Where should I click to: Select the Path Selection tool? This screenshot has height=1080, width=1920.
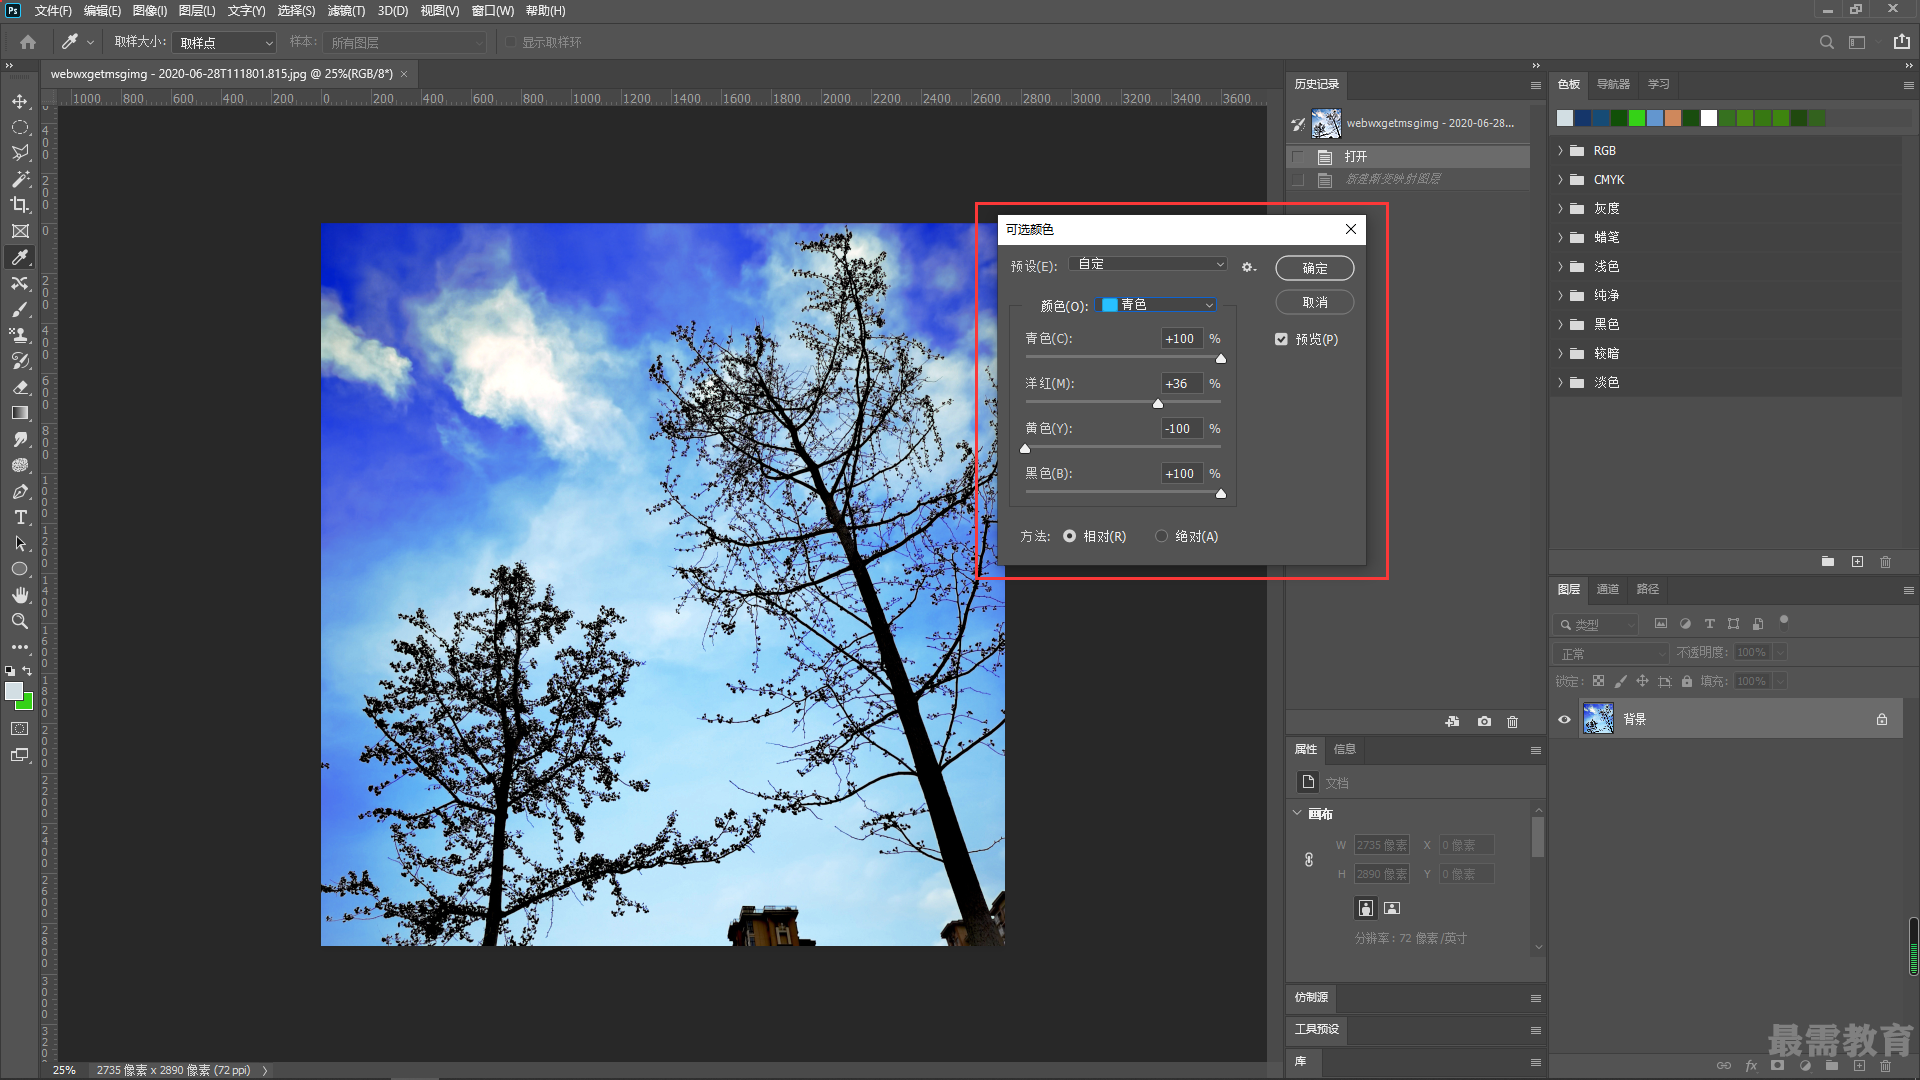tap(20, 543)
